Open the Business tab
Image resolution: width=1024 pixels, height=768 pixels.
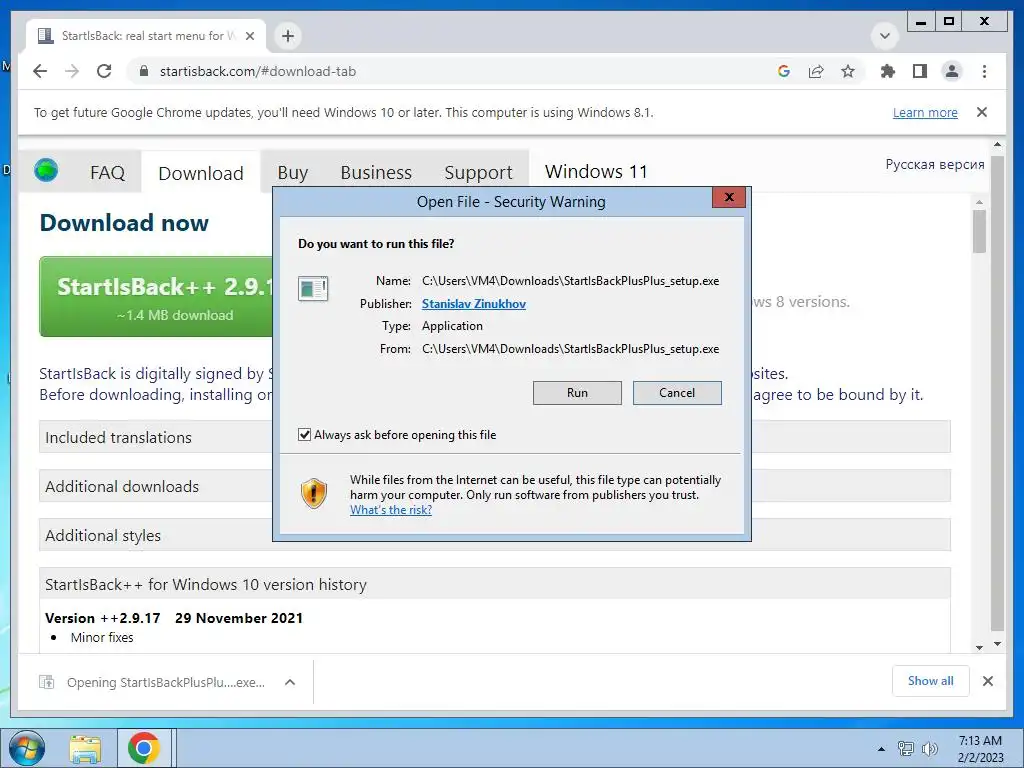click(x=376, y=172)
